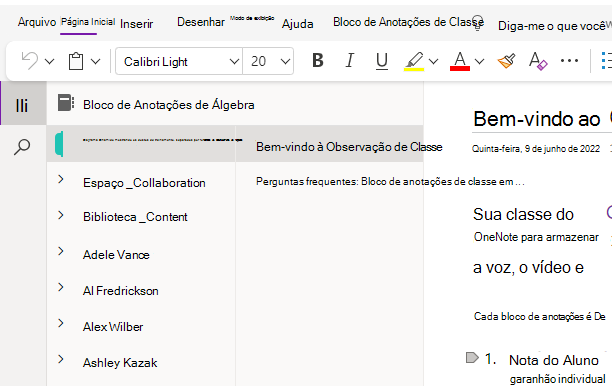Viewport: 612px width, 386px height.
Task: Expand the Ashley Kazak section group
Action: coord(61,359)
